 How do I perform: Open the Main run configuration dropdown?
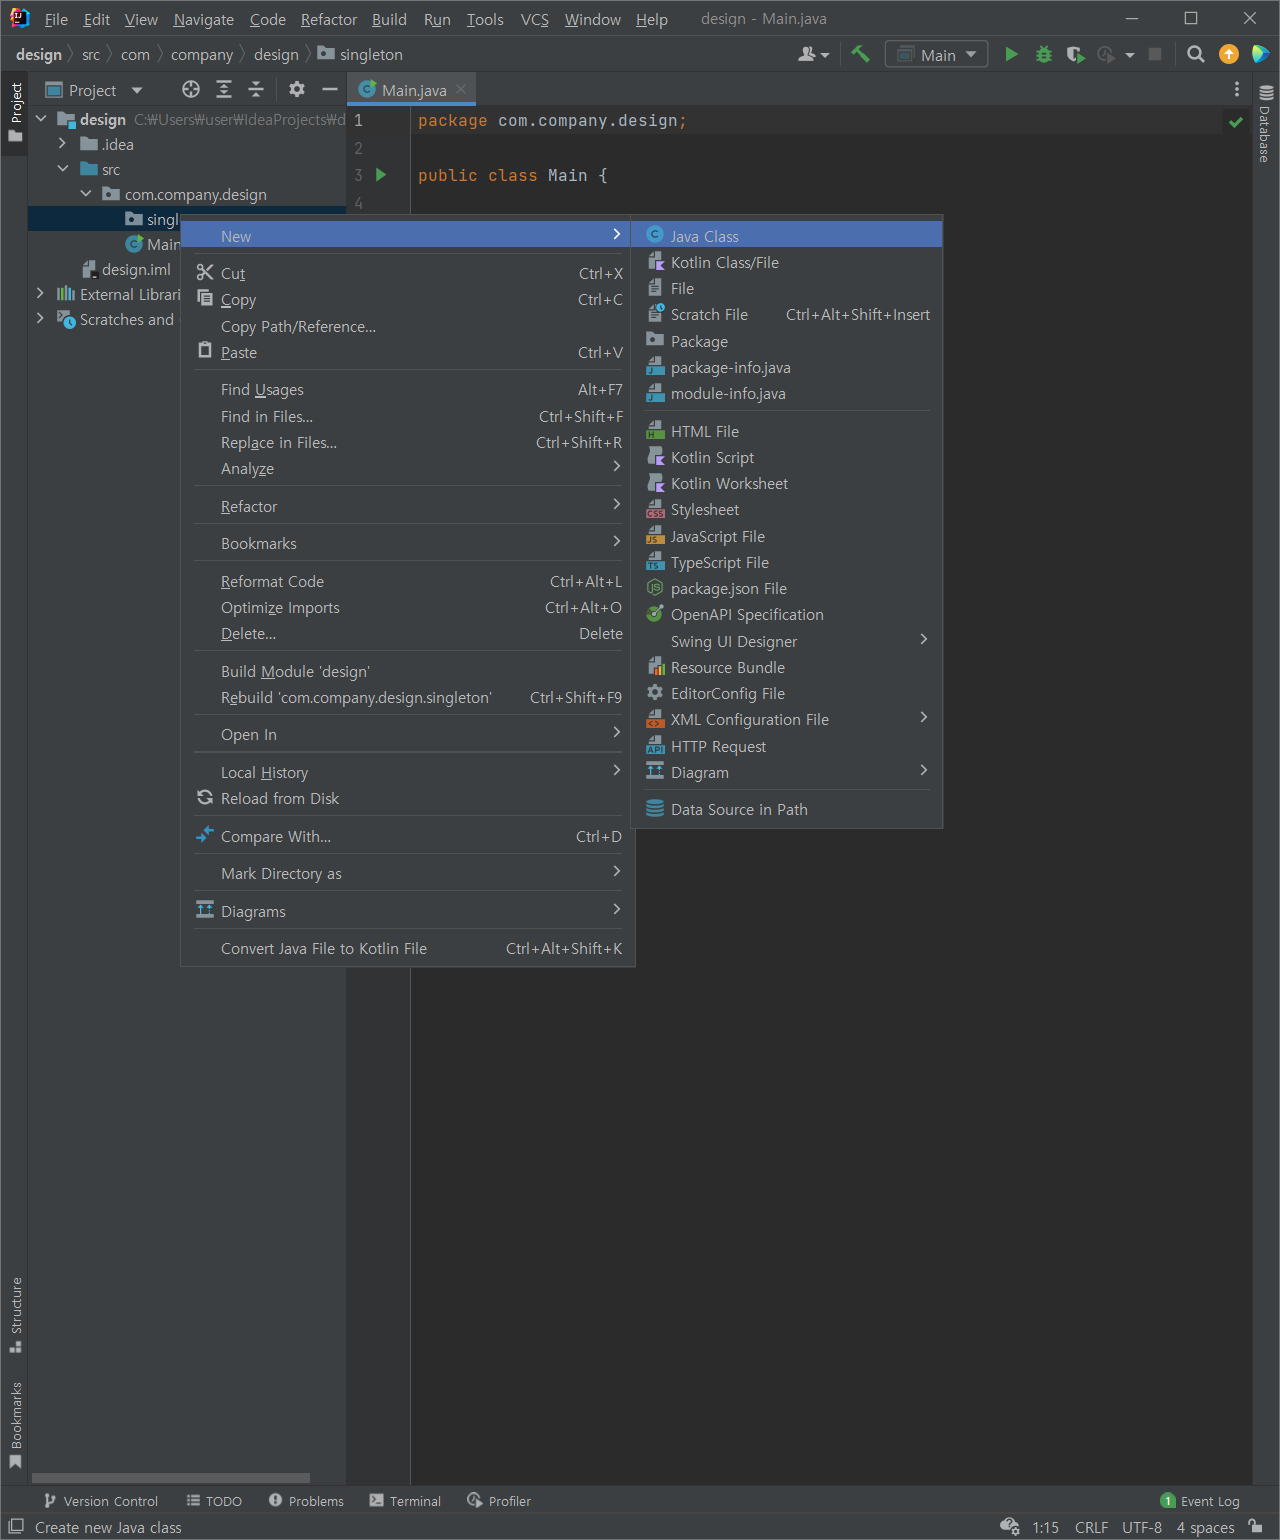tap(937, 54)
